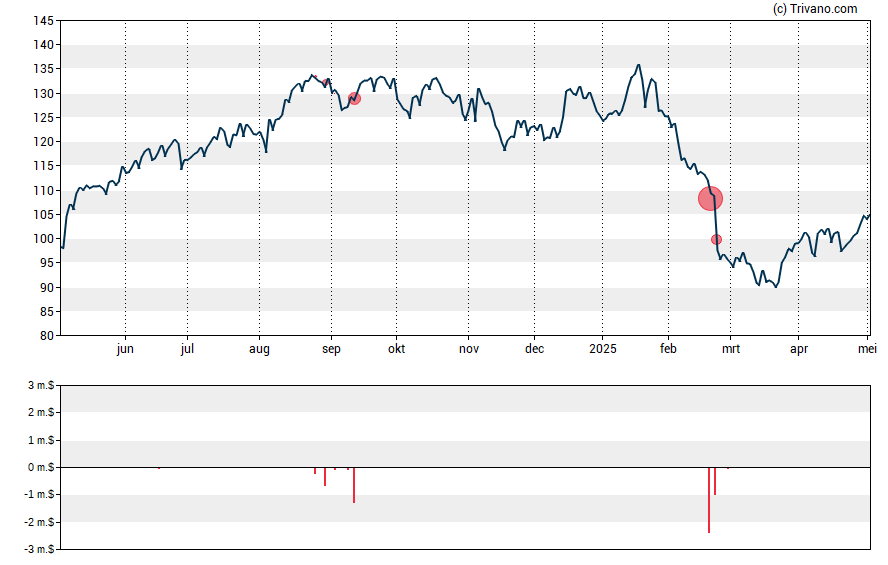This screenshot has width=888, height=565.
Task: Click the '0 m.$' volume axis label
Action: (41, 468)
